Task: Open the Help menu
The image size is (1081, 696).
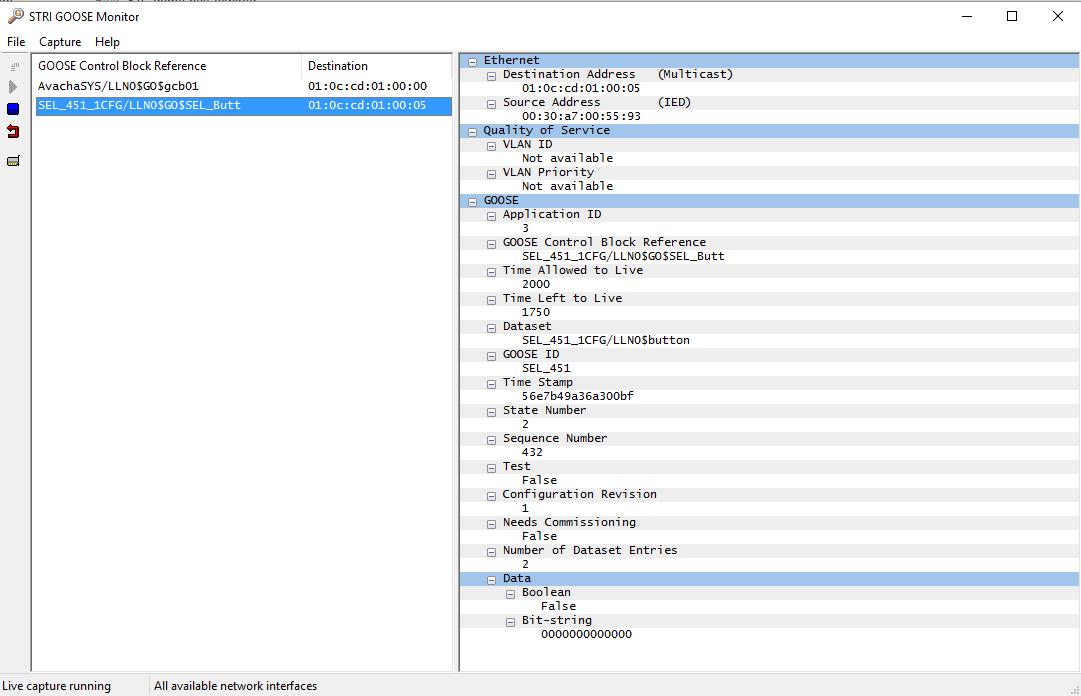Action: (x=108, y=42)
